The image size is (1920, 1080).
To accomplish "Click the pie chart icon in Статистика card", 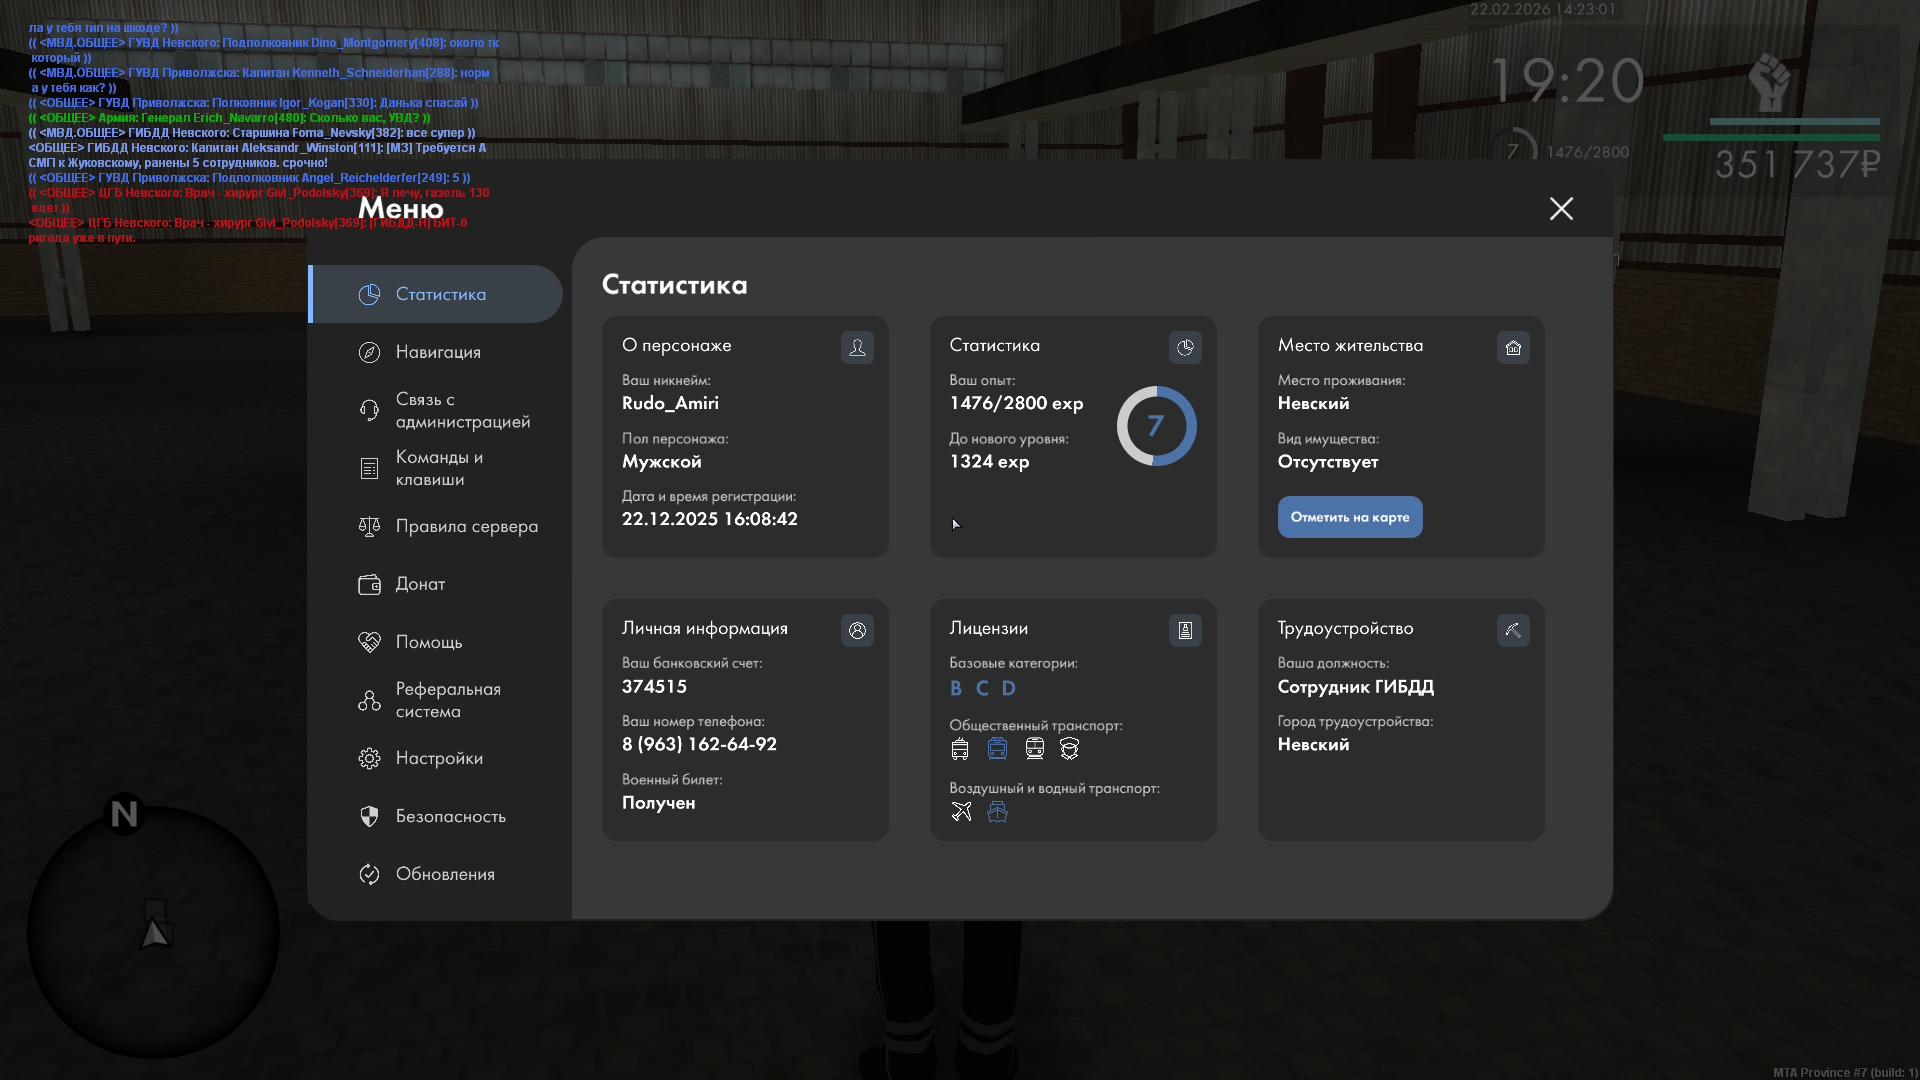I will pyautogui.click(x=1185, y=347).
